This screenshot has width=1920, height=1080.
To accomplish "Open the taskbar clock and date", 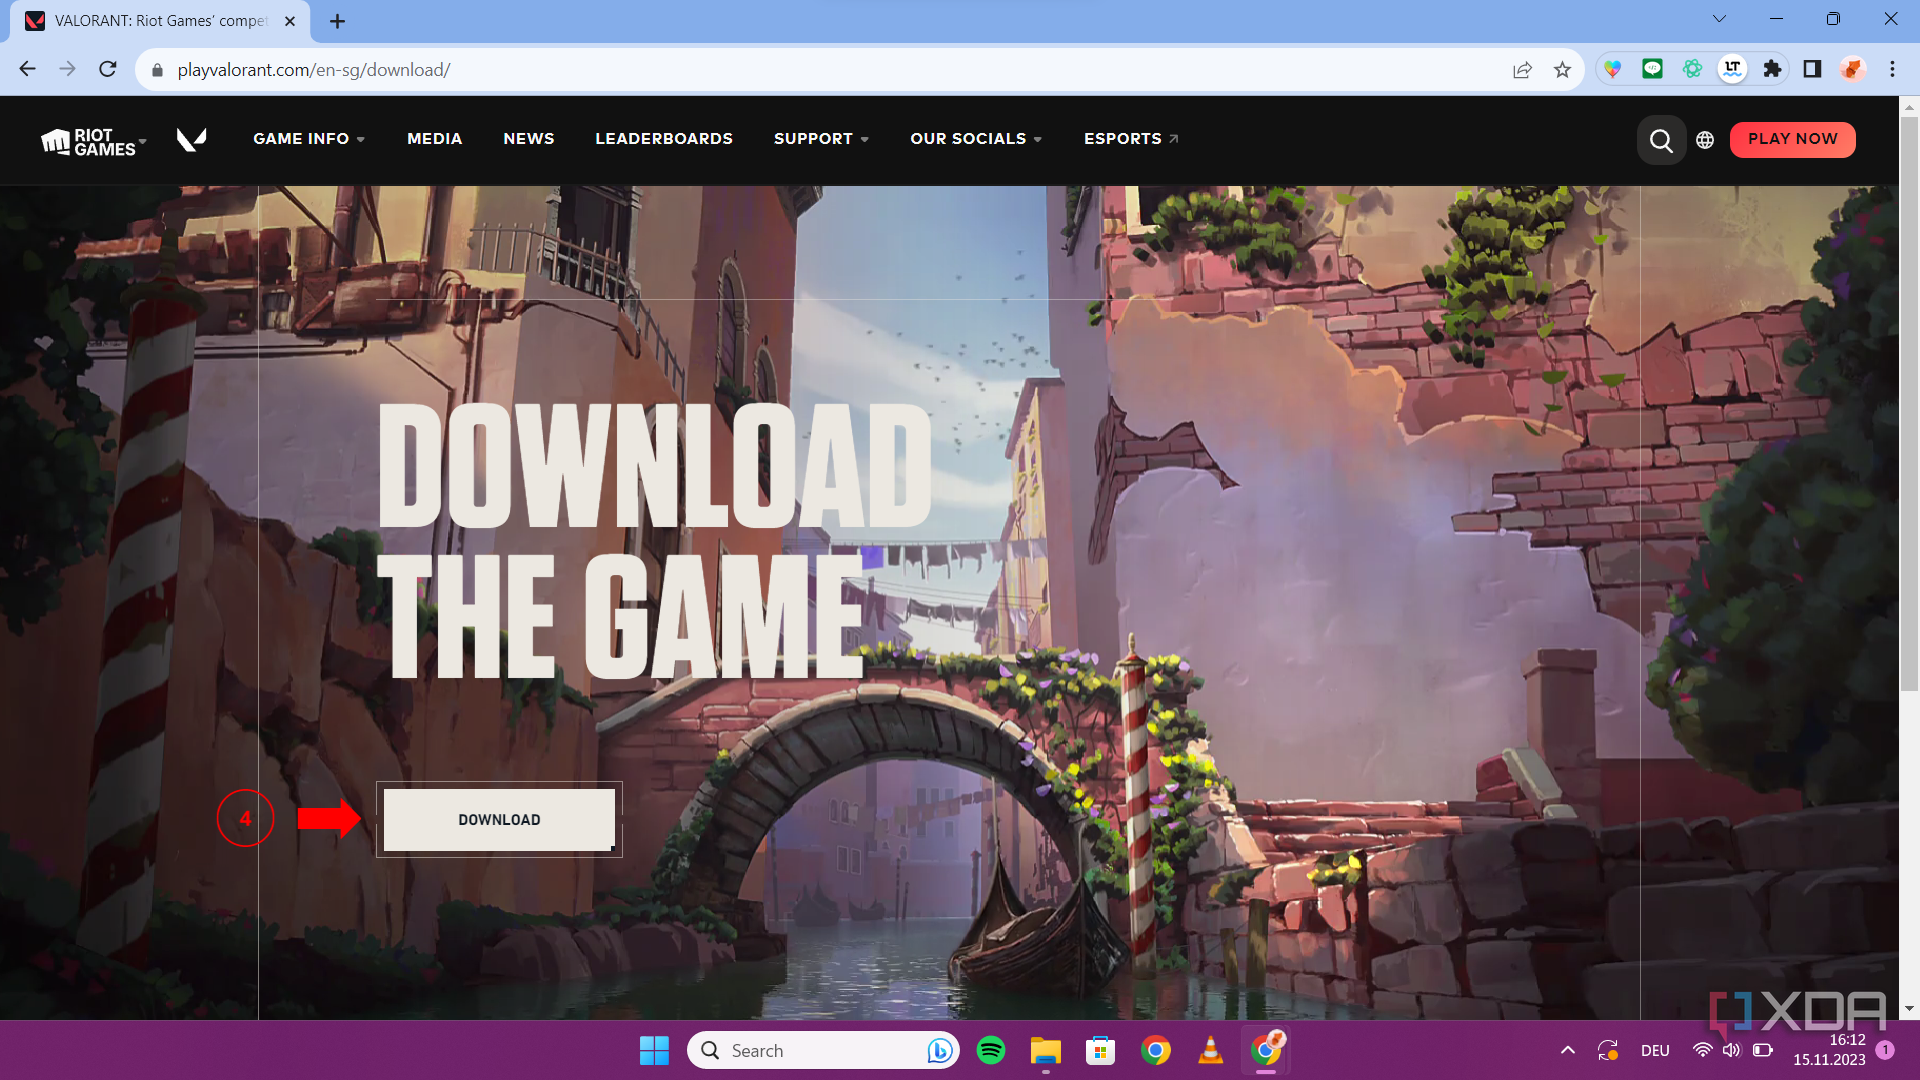I will (1829, 1050).
